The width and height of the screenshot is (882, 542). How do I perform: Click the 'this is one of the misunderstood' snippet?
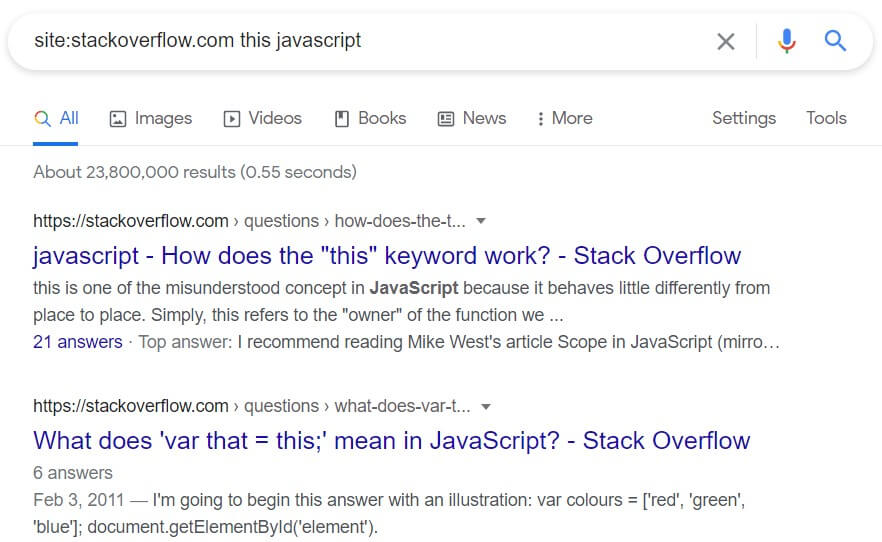401,301
